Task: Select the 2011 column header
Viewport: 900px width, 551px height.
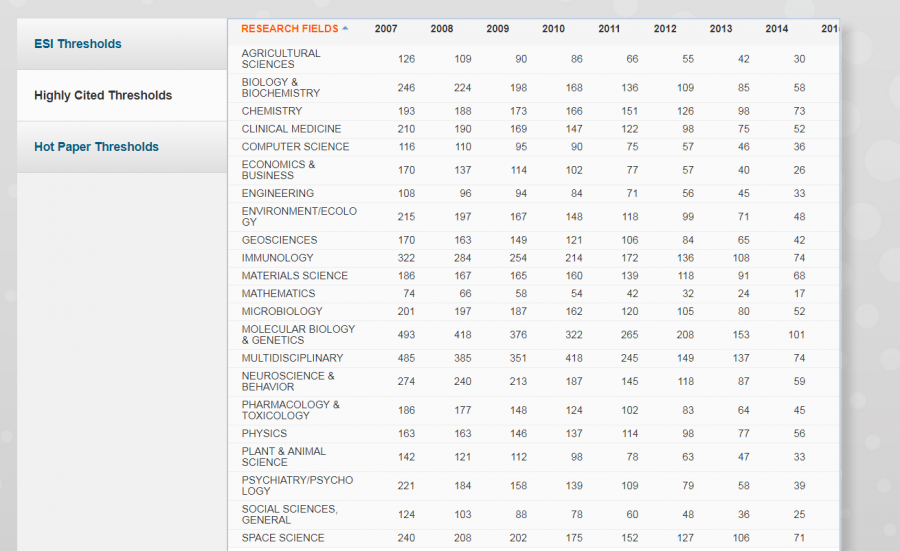Action: [x=609, y=29]
